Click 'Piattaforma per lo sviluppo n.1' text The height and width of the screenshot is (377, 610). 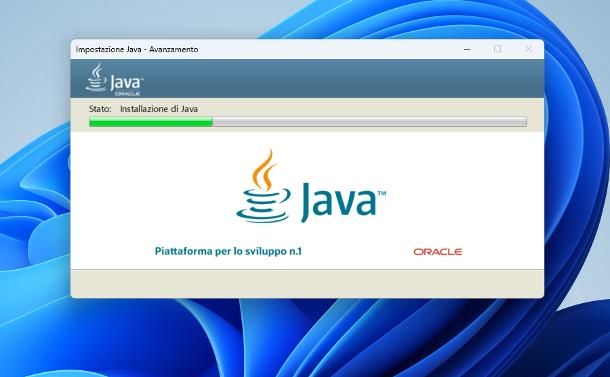(228, 251)
